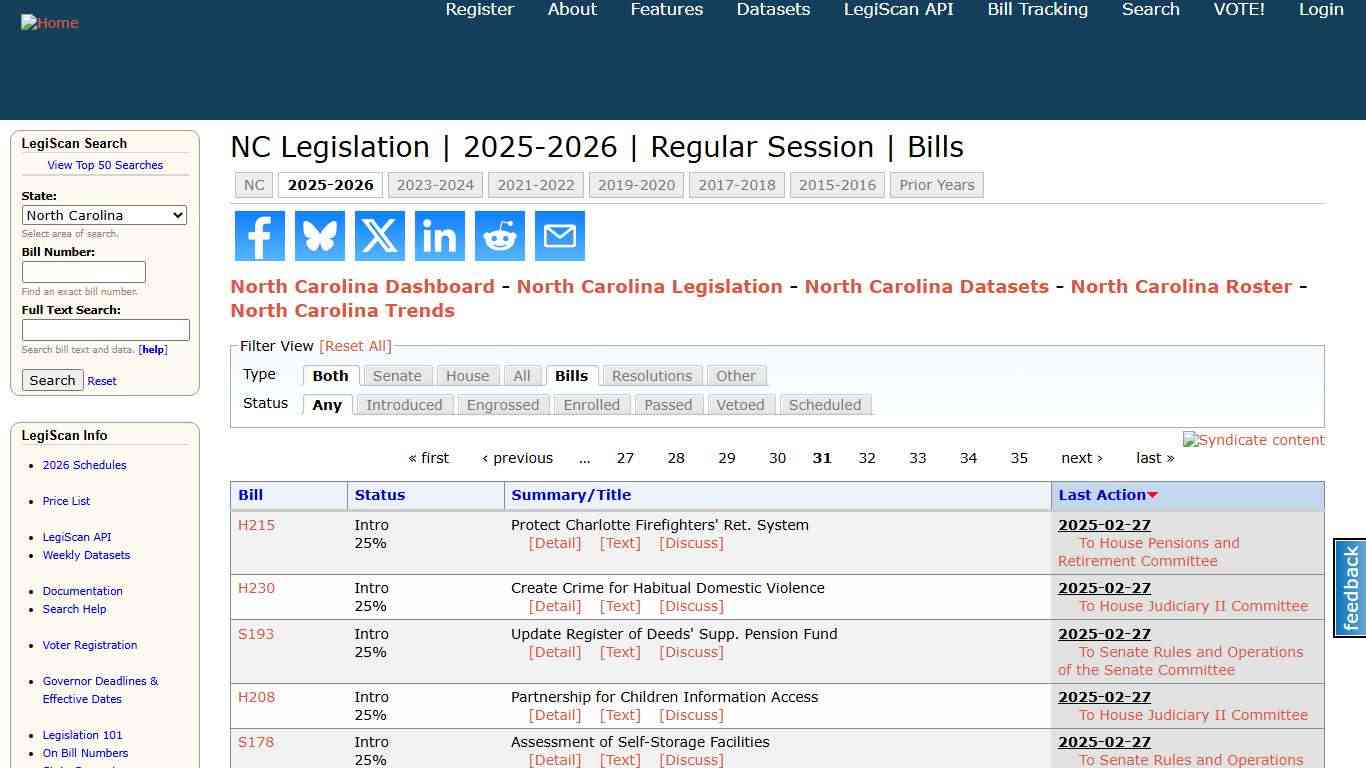Viewport: 1366px width, 768px height.
Task: Filter to Resolutions only
Action: coord(651,375)
